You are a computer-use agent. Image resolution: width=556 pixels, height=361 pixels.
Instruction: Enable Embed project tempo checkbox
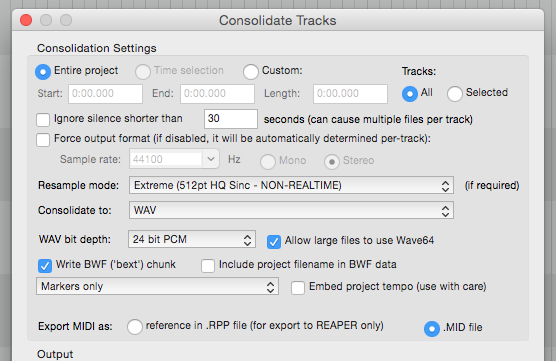click(x=298, y=288)
